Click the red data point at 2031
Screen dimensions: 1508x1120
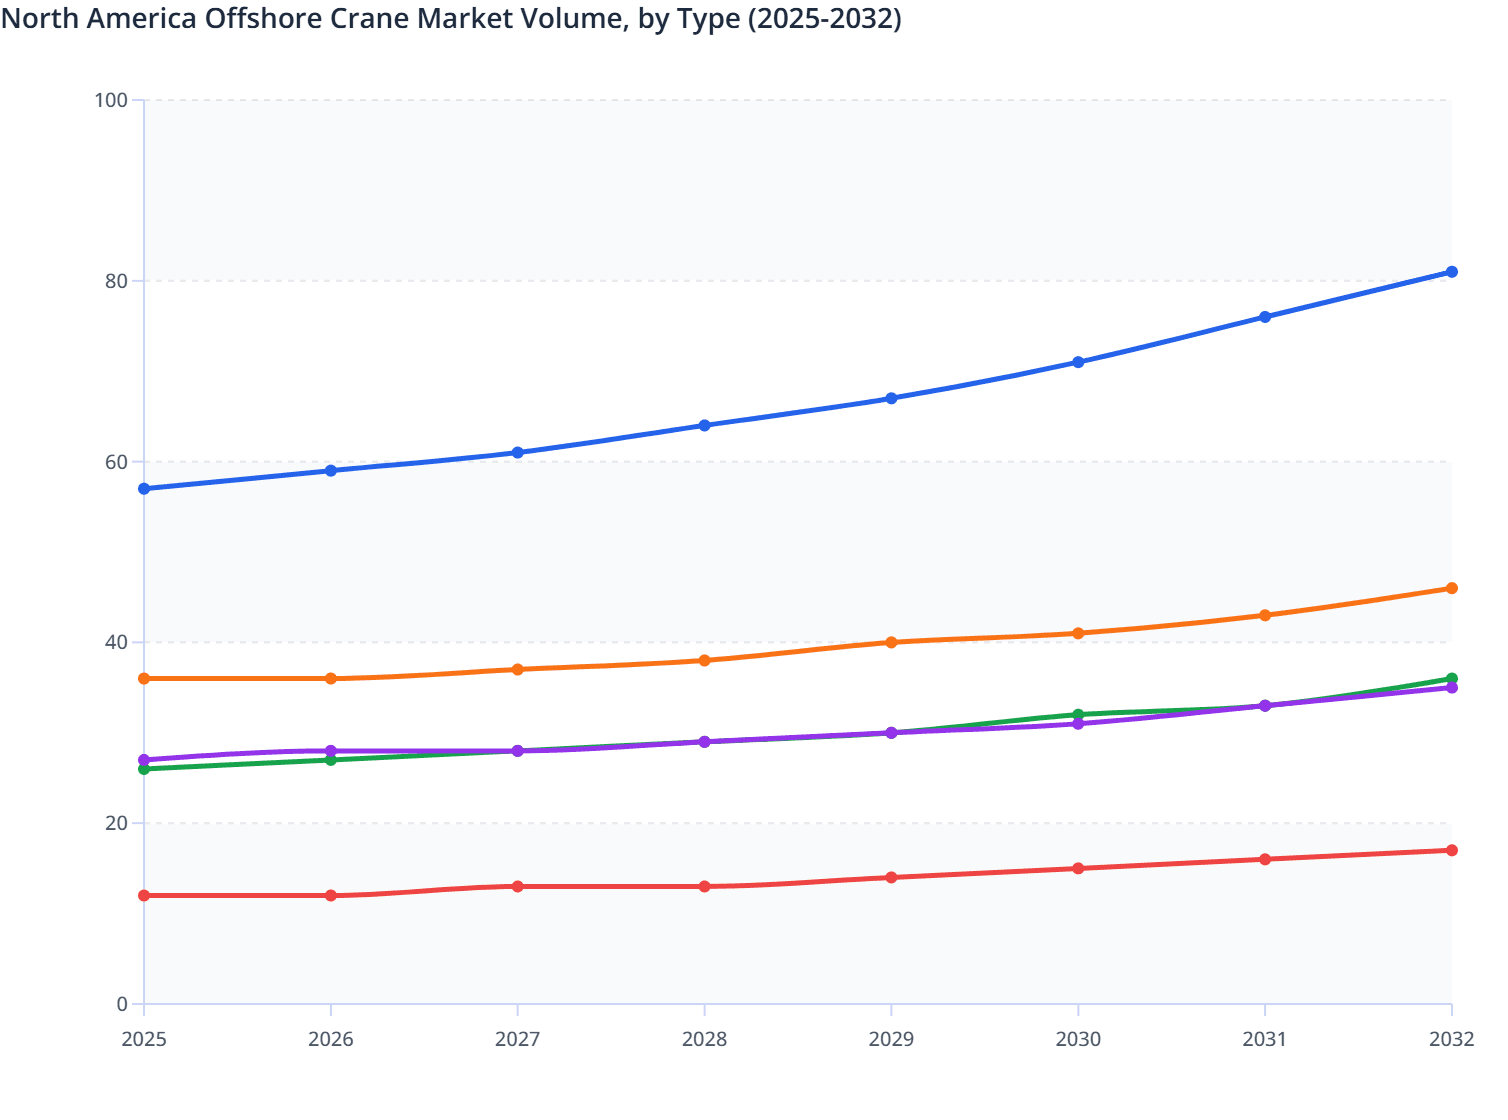click(x=1265, y=858)
